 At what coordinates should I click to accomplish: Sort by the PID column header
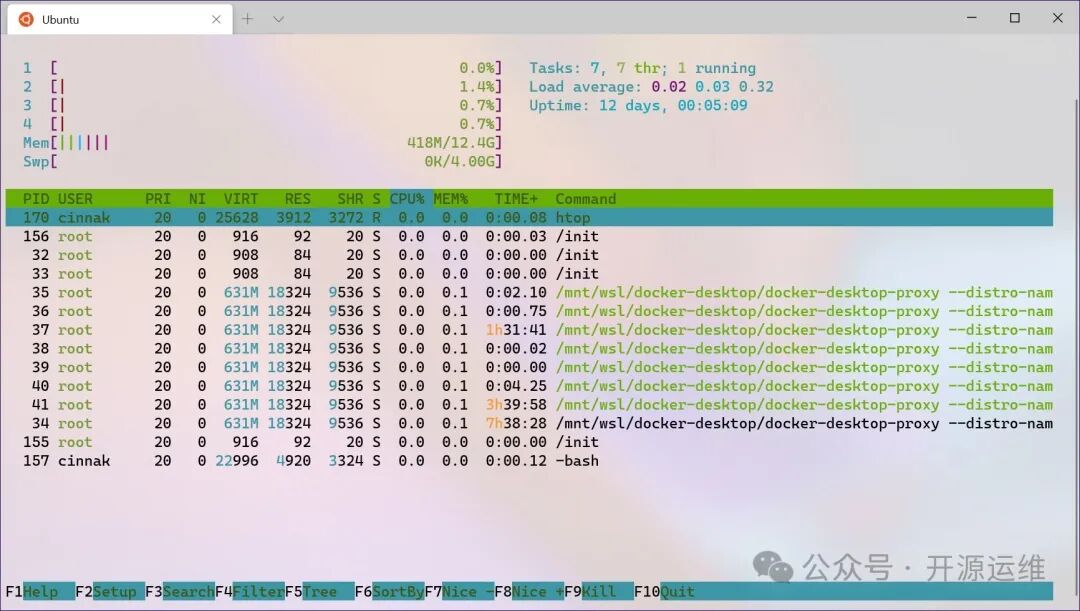click(x=36, y=199)
